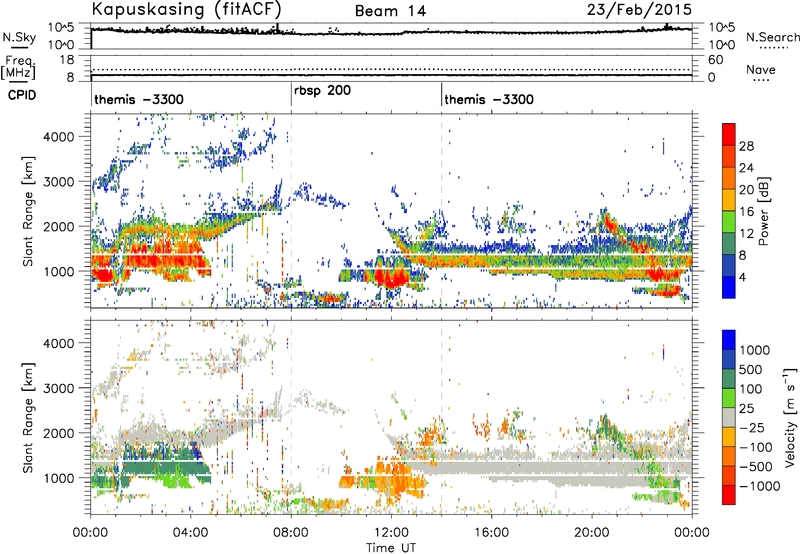Pick gray Velocity colorbar segment between 25 and -25
This screenshot has width=800, height=554.
click(x=729, y=417)
